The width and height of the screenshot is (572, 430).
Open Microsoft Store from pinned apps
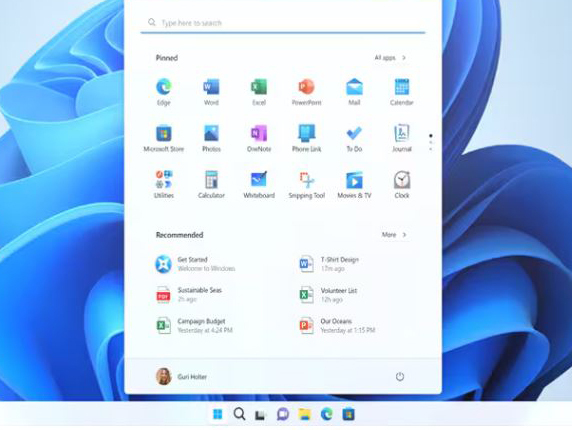point(164,138)
